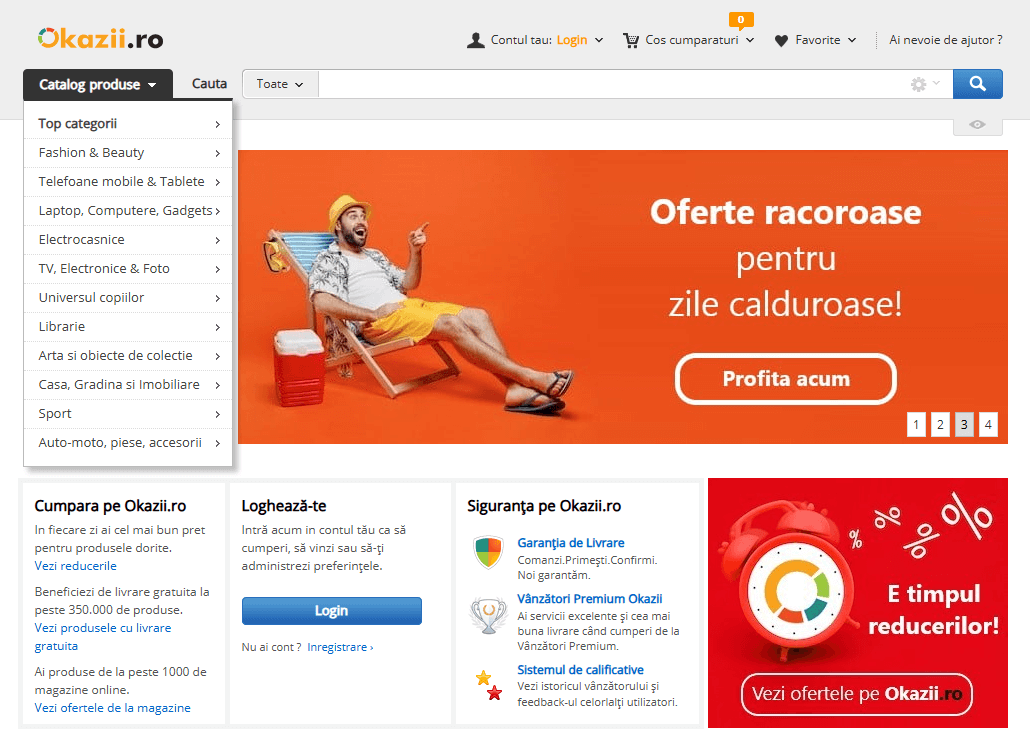Expand Fashion & Beauty chevron
The image size is (1030, 750).
point(217,153)
